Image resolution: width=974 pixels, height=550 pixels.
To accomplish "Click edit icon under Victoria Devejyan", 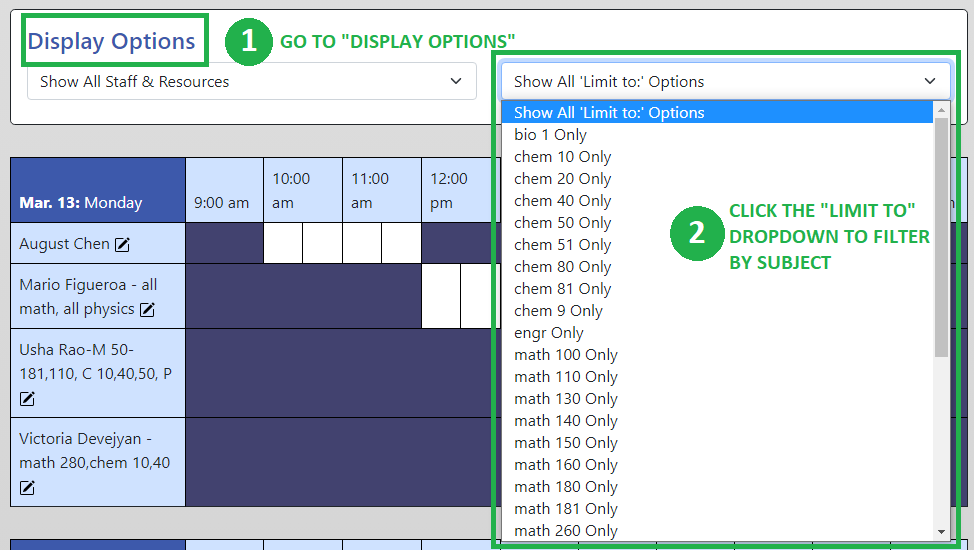I will coord(27,488).
